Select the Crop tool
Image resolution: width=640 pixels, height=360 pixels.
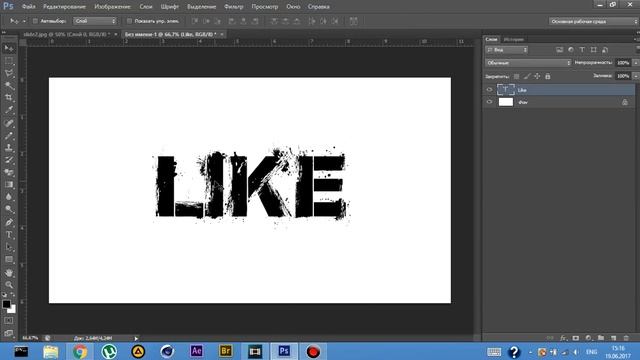click(9, 98)
